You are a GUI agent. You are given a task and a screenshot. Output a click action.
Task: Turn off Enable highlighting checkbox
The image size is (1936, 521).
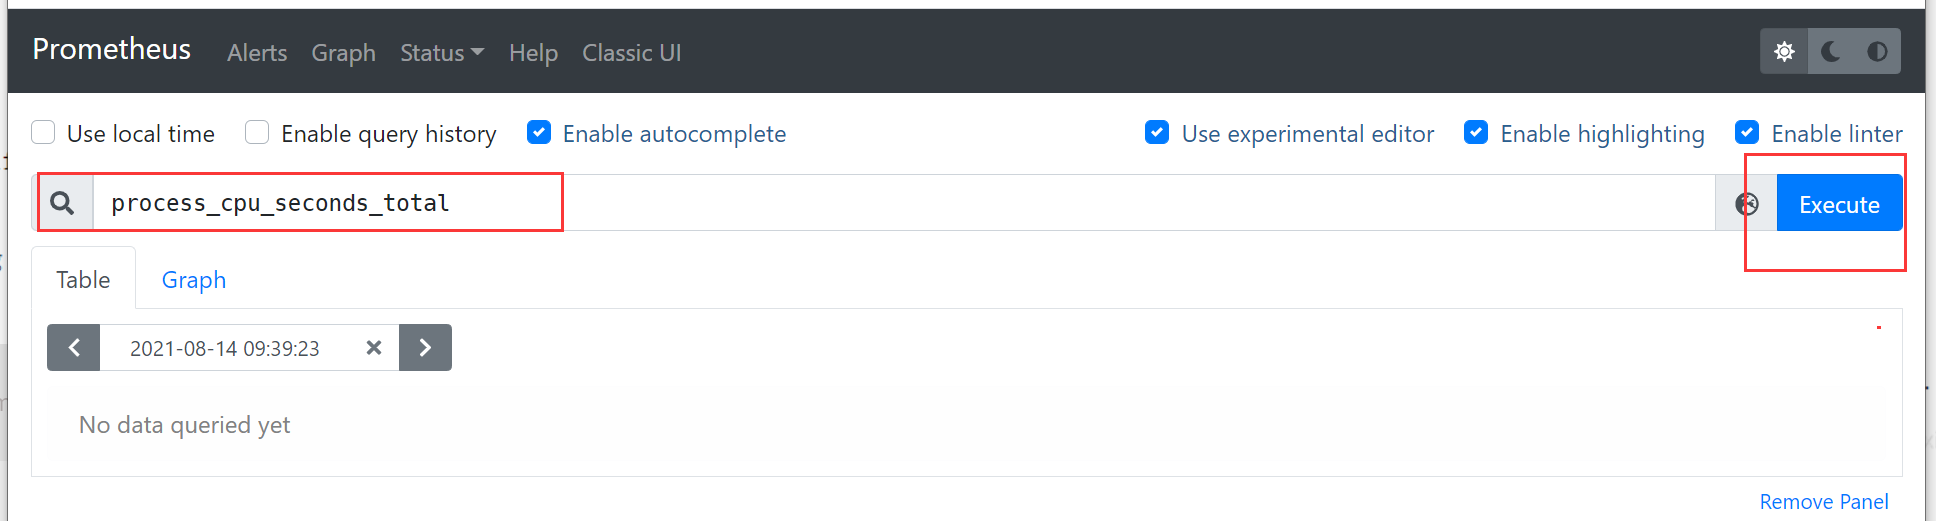tap(1476, 133)
